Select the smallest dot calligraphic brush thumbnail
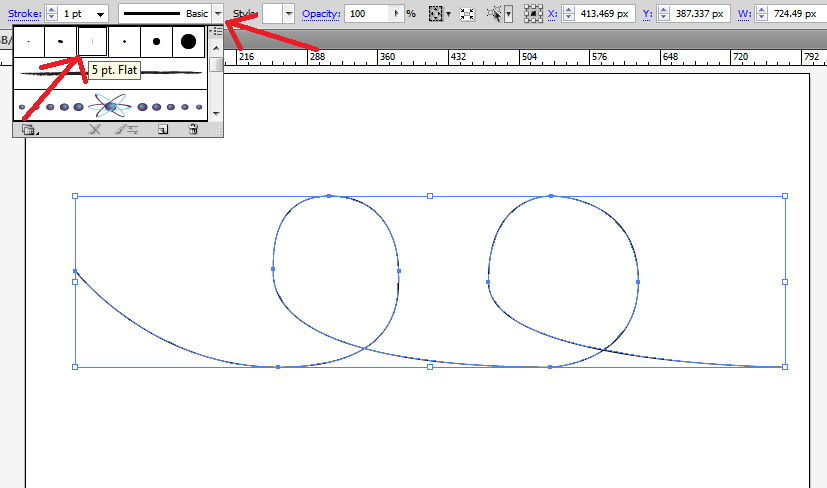The width and height of the screenshot is (827, 488). [x=28, y=42]
